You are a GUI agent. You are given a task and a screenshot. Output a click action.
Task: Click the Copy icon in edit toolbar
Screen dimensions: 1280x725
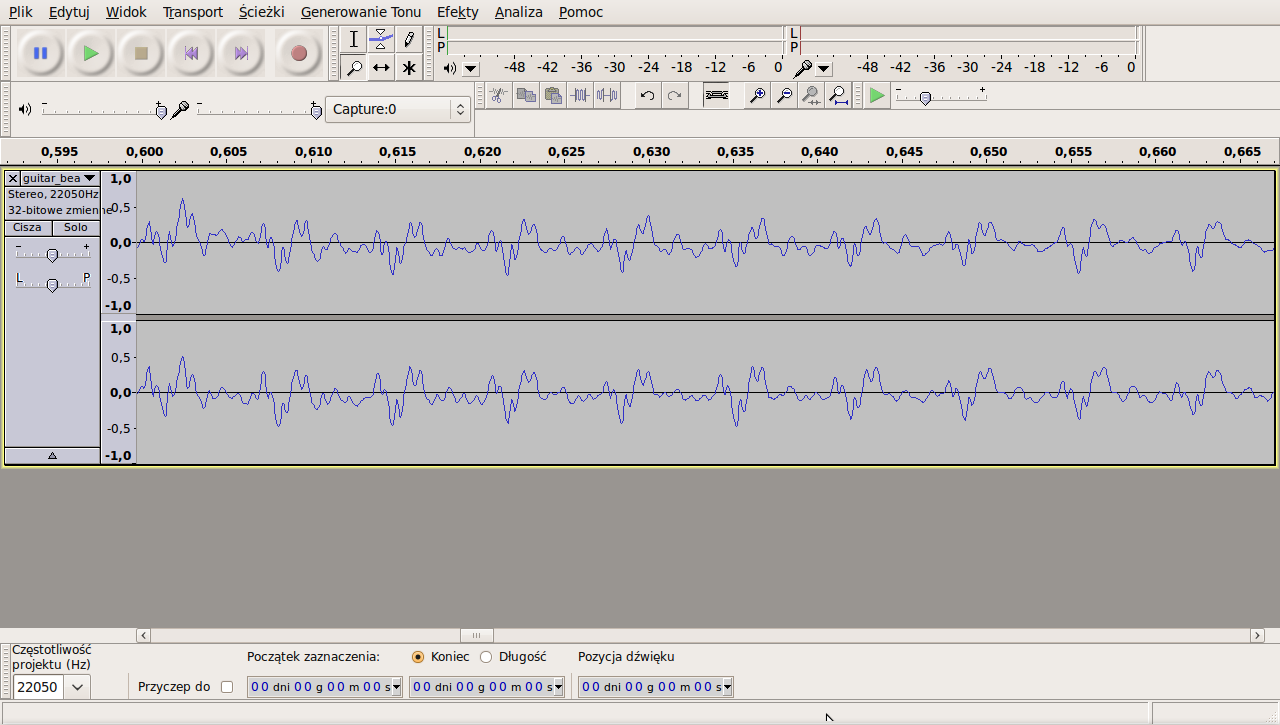(525, 96)
